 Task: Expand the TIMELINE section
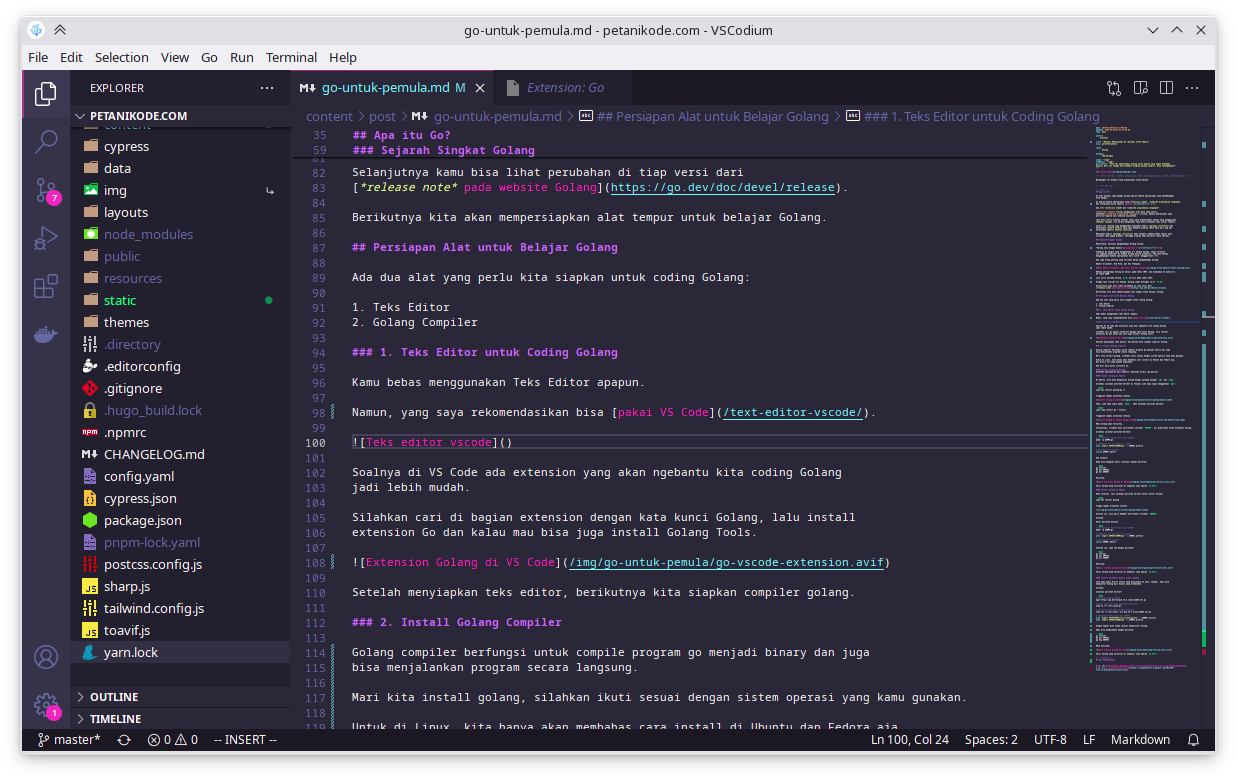pyautogui.click(x=180, y=719)
